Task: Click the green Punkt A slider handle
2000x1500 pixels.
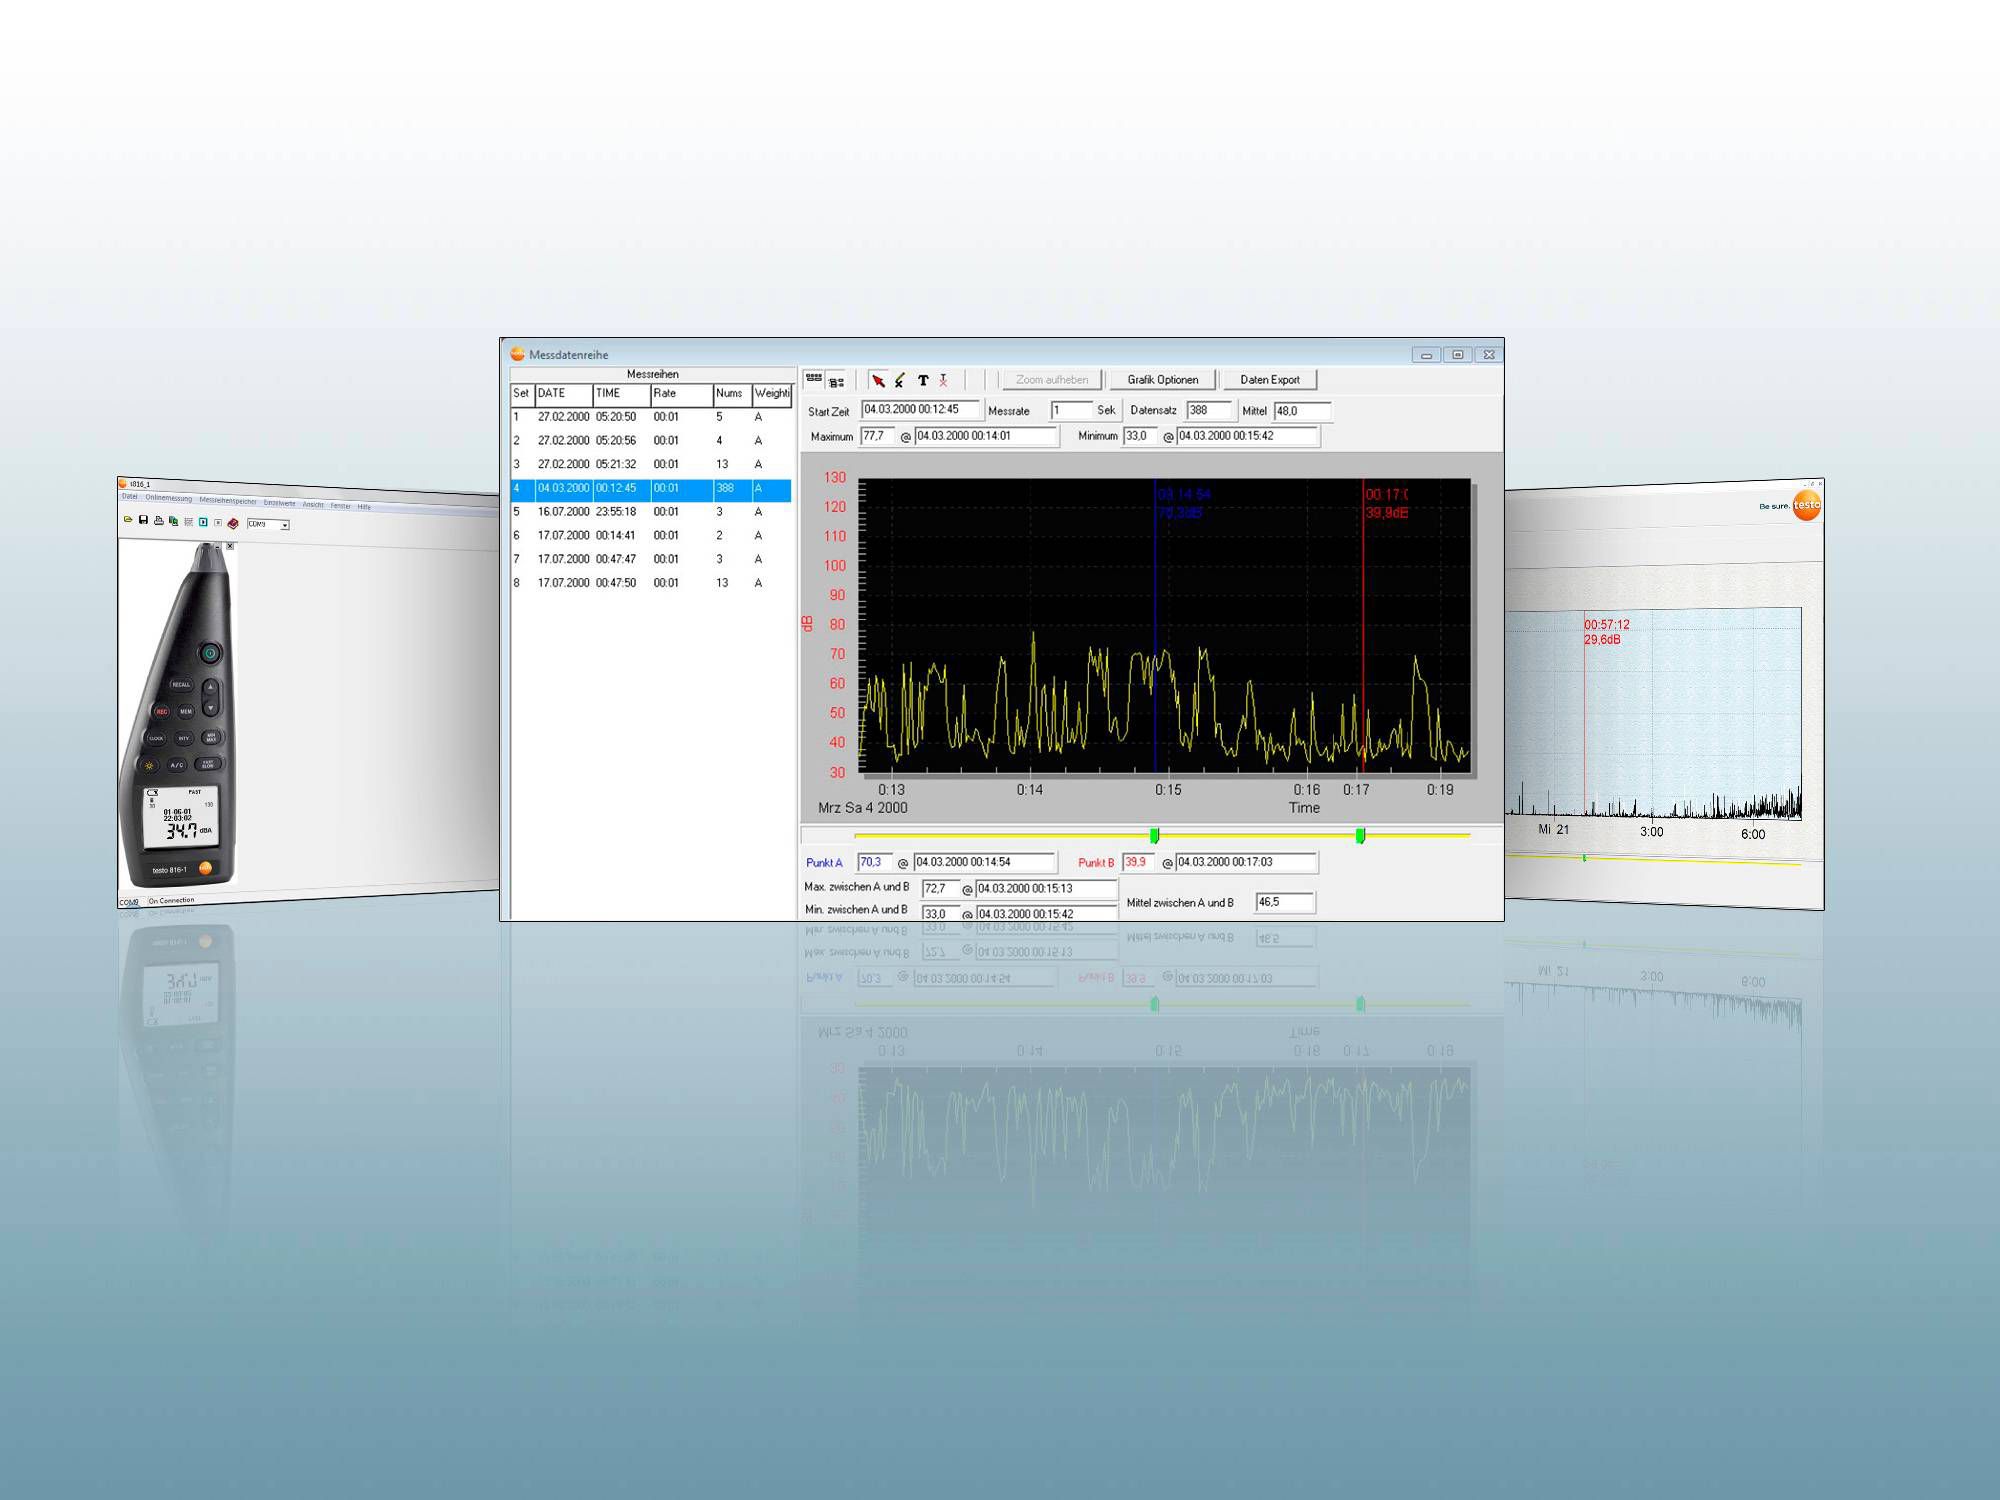Action: [1155, 835]
